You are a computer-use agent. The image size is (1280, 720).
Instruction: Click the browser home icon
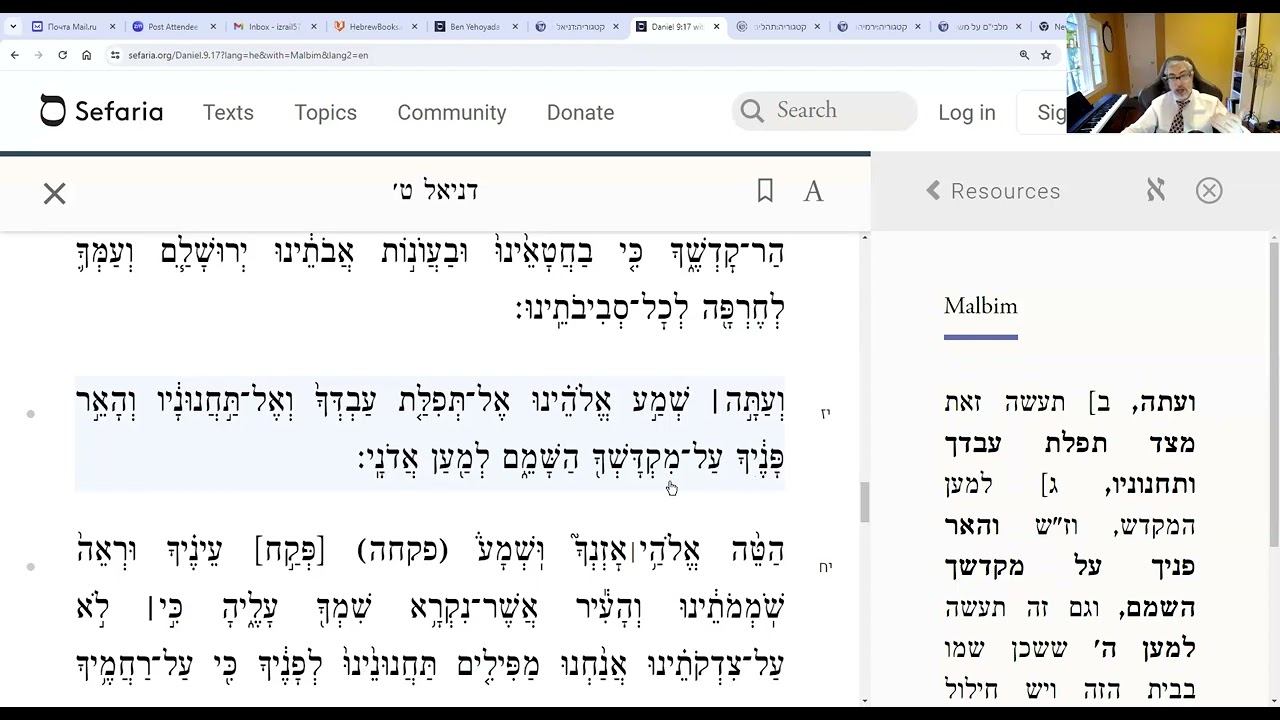pyautogui.click(x=86, y=55)
